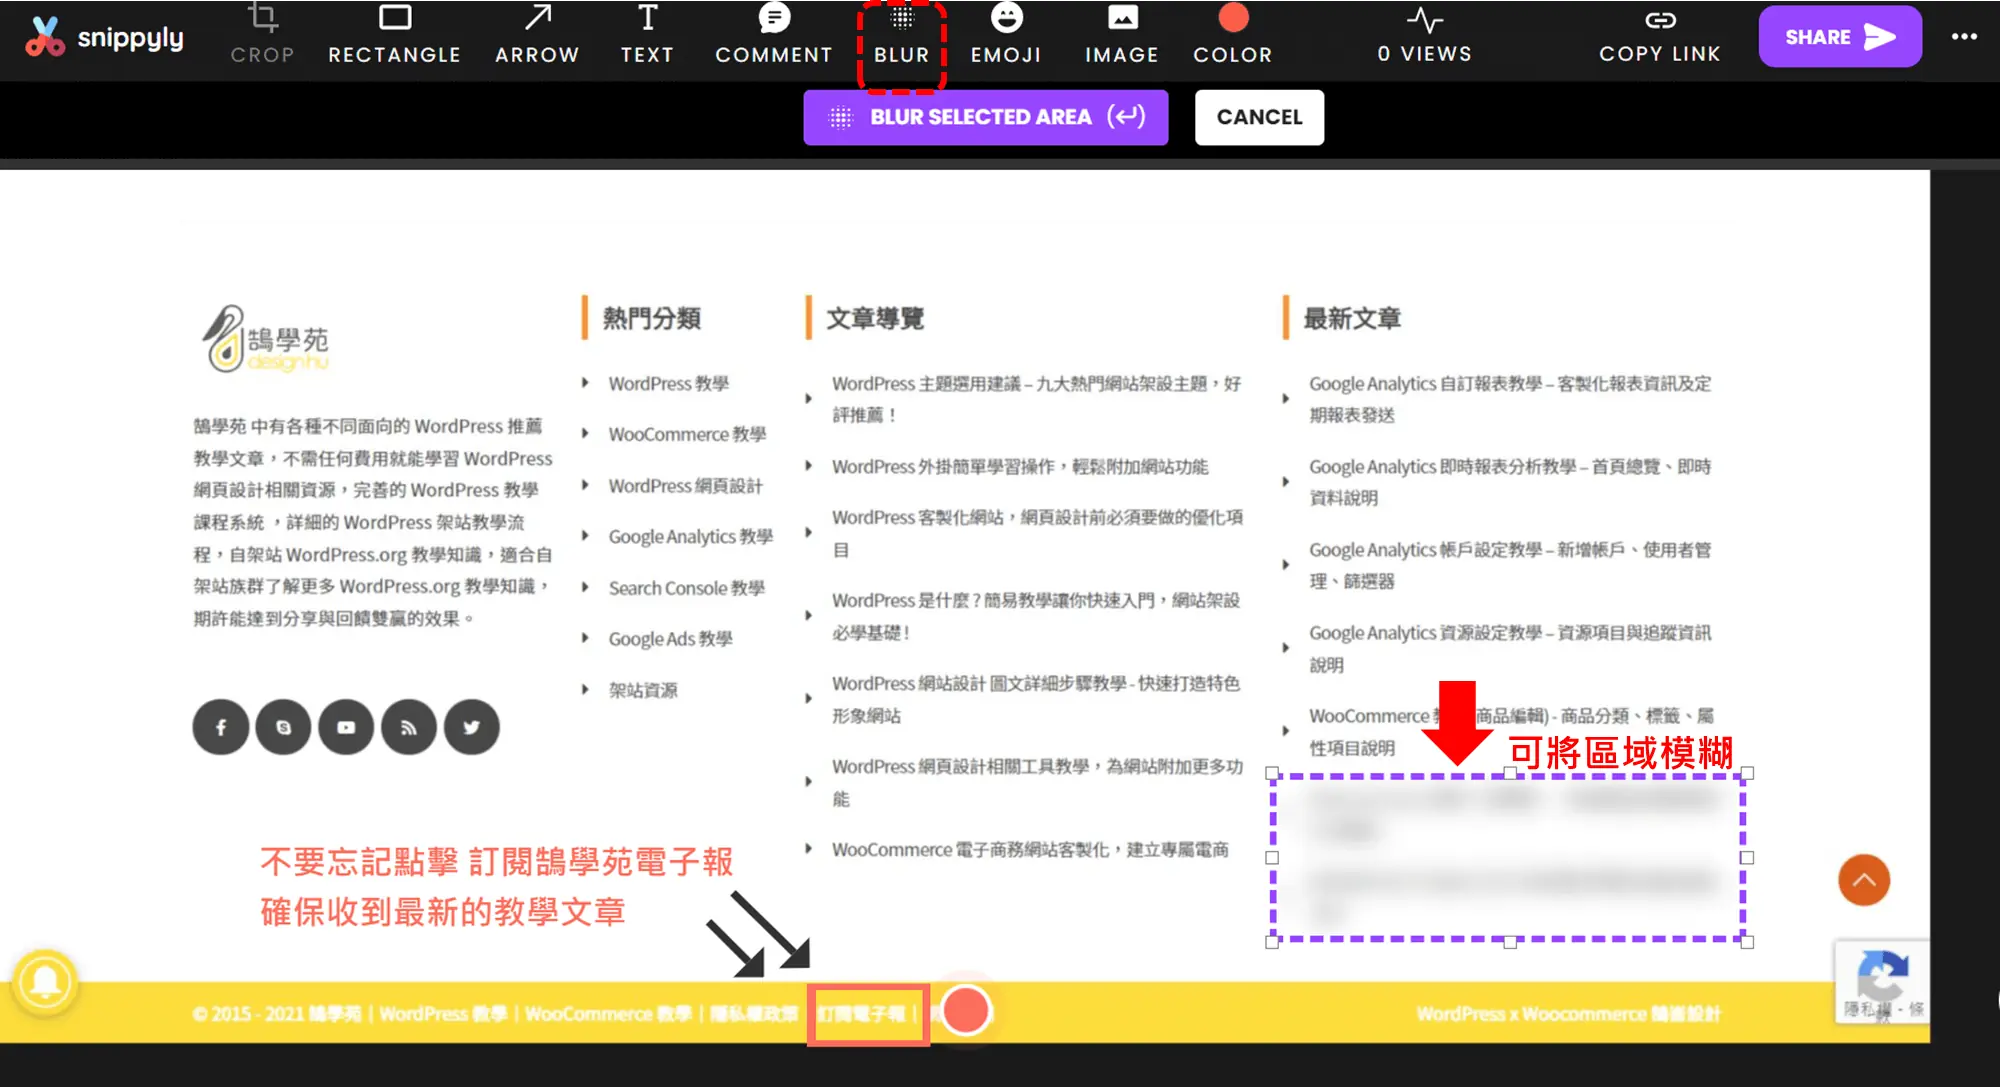Image resolution: width=2000 pixels, height=1087 pixels.
Task: Open the WooCommerce 電子商務網站客製化 article
Action: (1030, 850)
